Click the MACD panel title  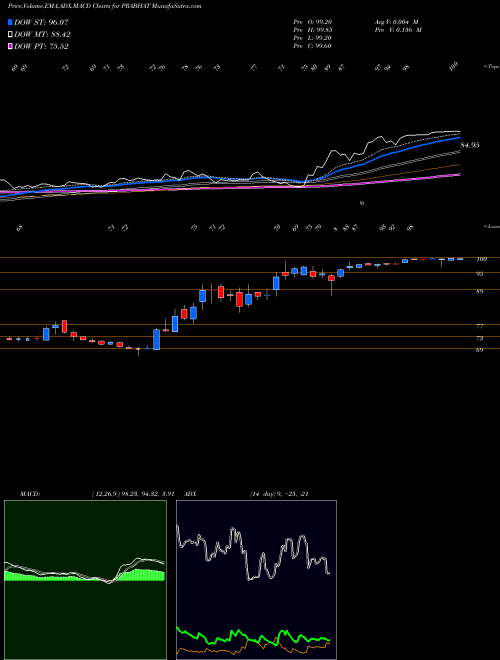[x=30, y=494]
